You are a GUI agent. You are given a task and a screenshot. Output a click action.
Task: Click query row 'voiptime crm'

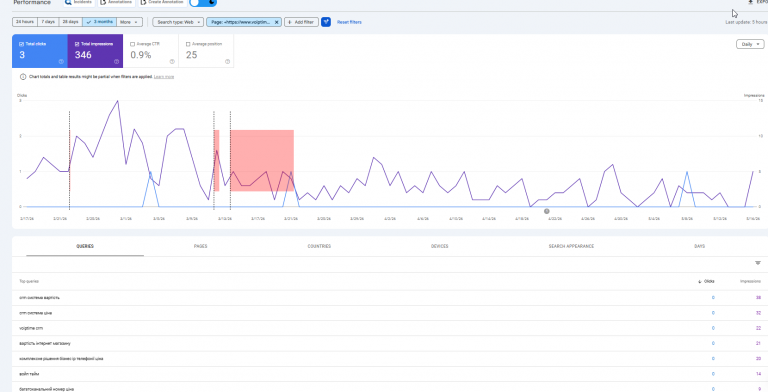[390, 328]
